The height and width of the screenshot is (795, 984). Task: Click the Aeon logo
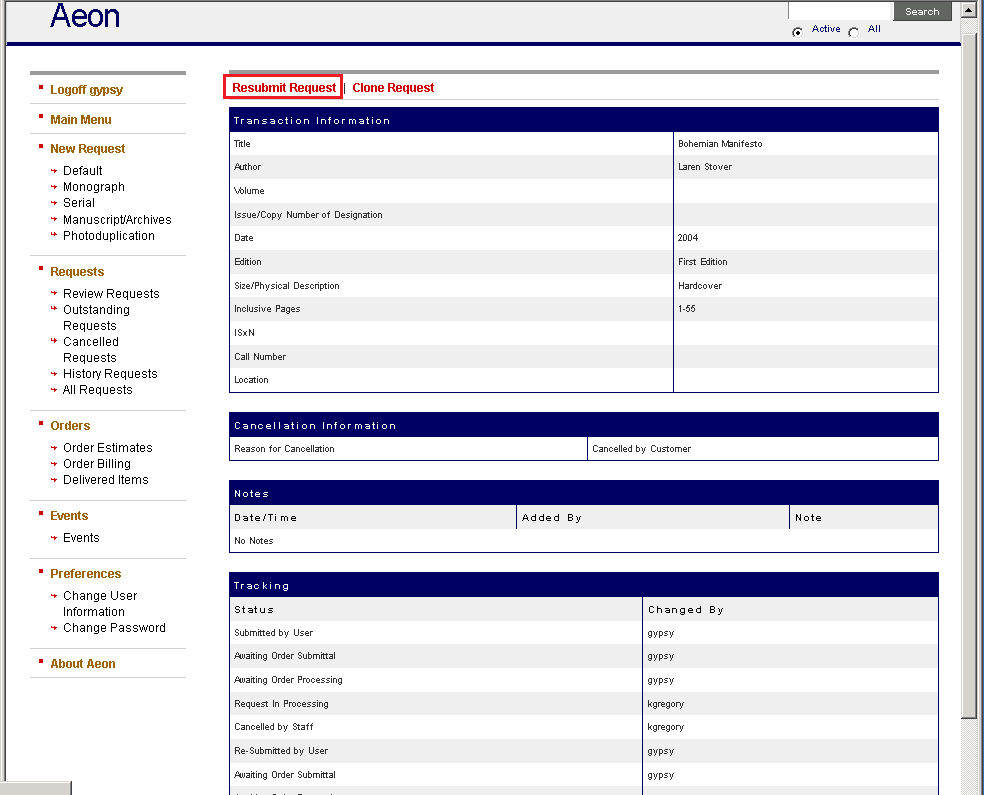coord(85,17)
